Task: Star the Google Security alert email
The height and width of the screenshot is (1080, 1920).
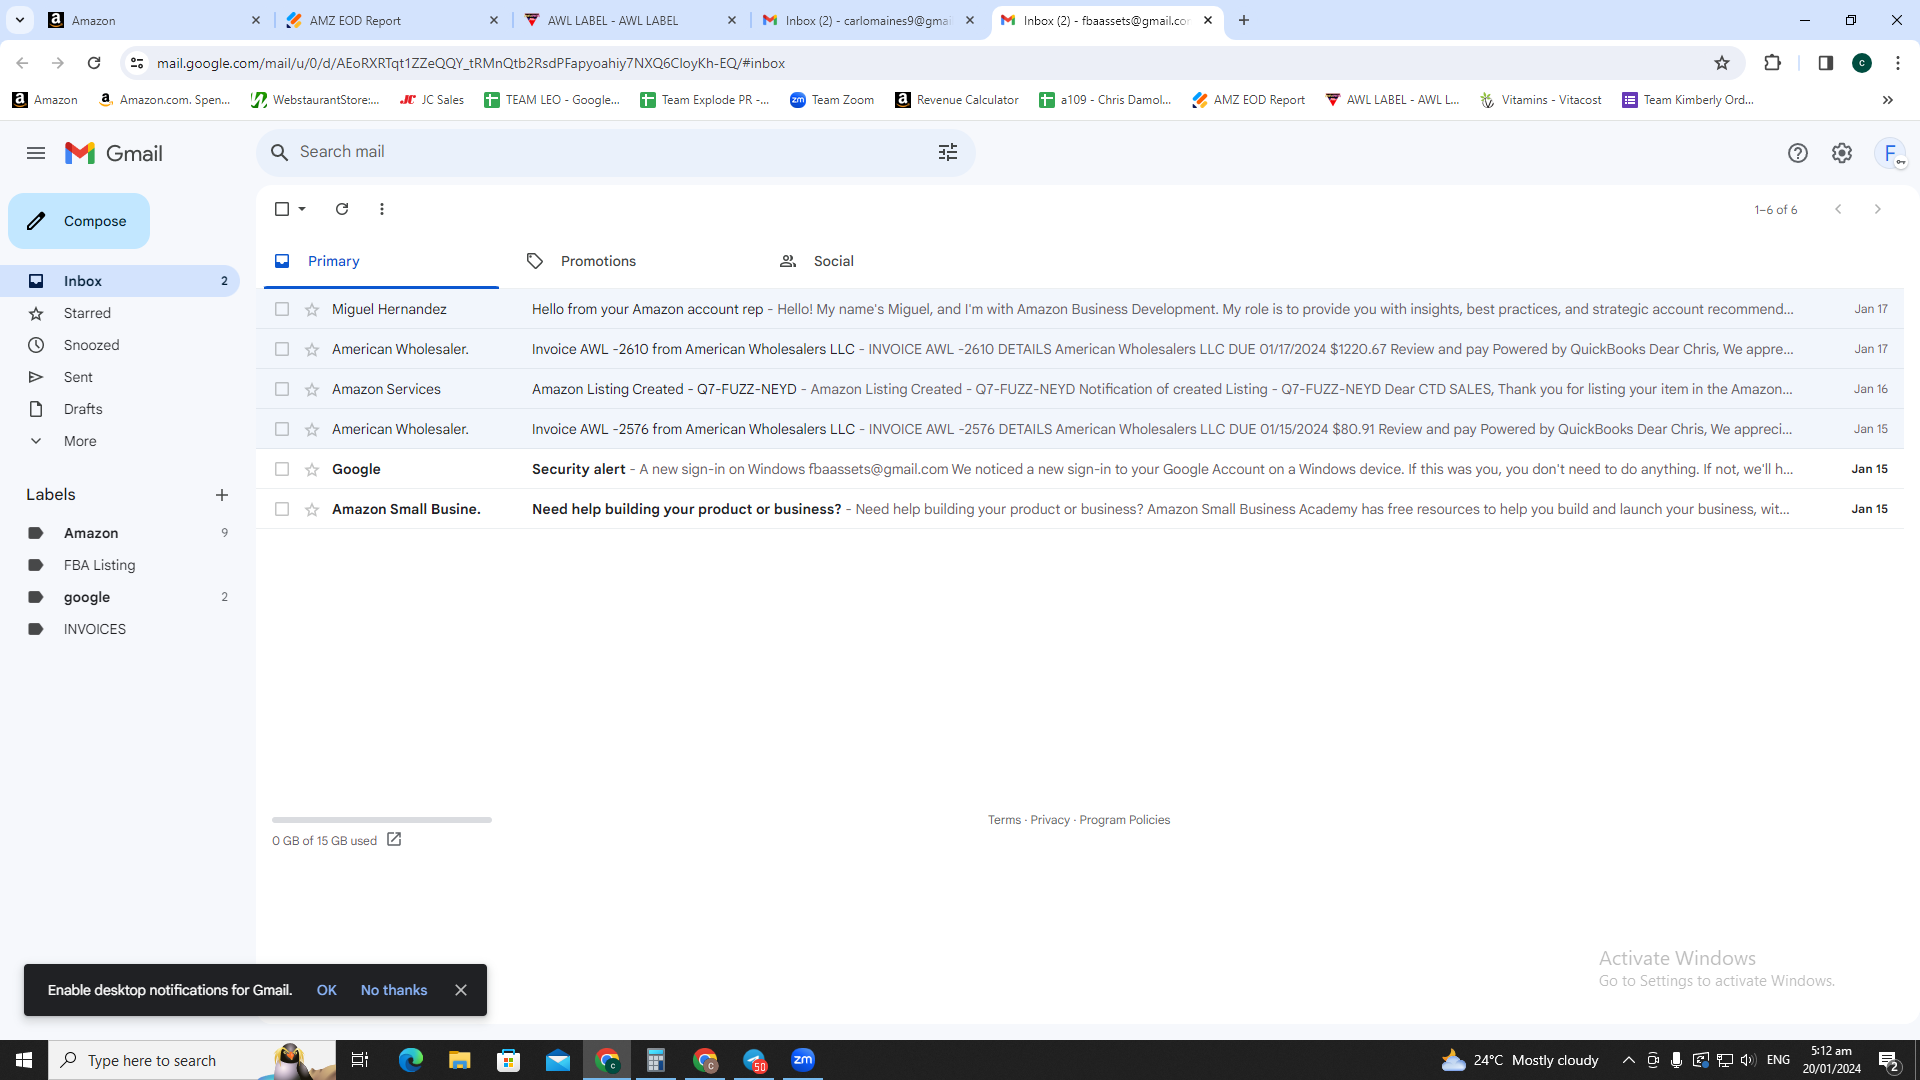Action: coord(312,469)
